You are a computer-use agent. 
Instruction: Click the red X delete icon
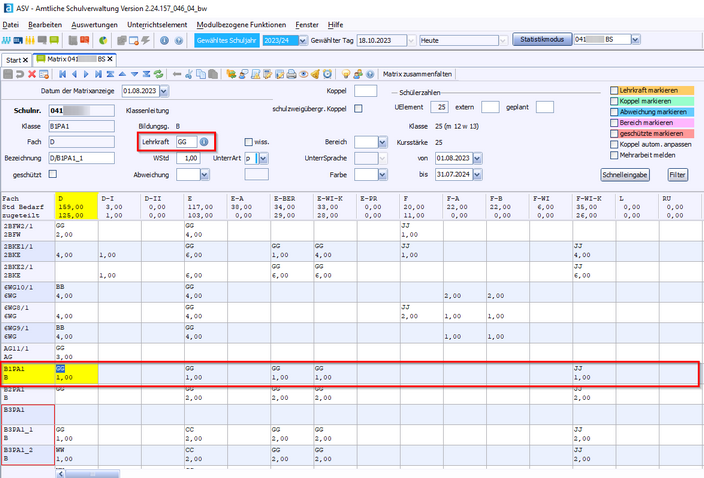click(32, 75)
